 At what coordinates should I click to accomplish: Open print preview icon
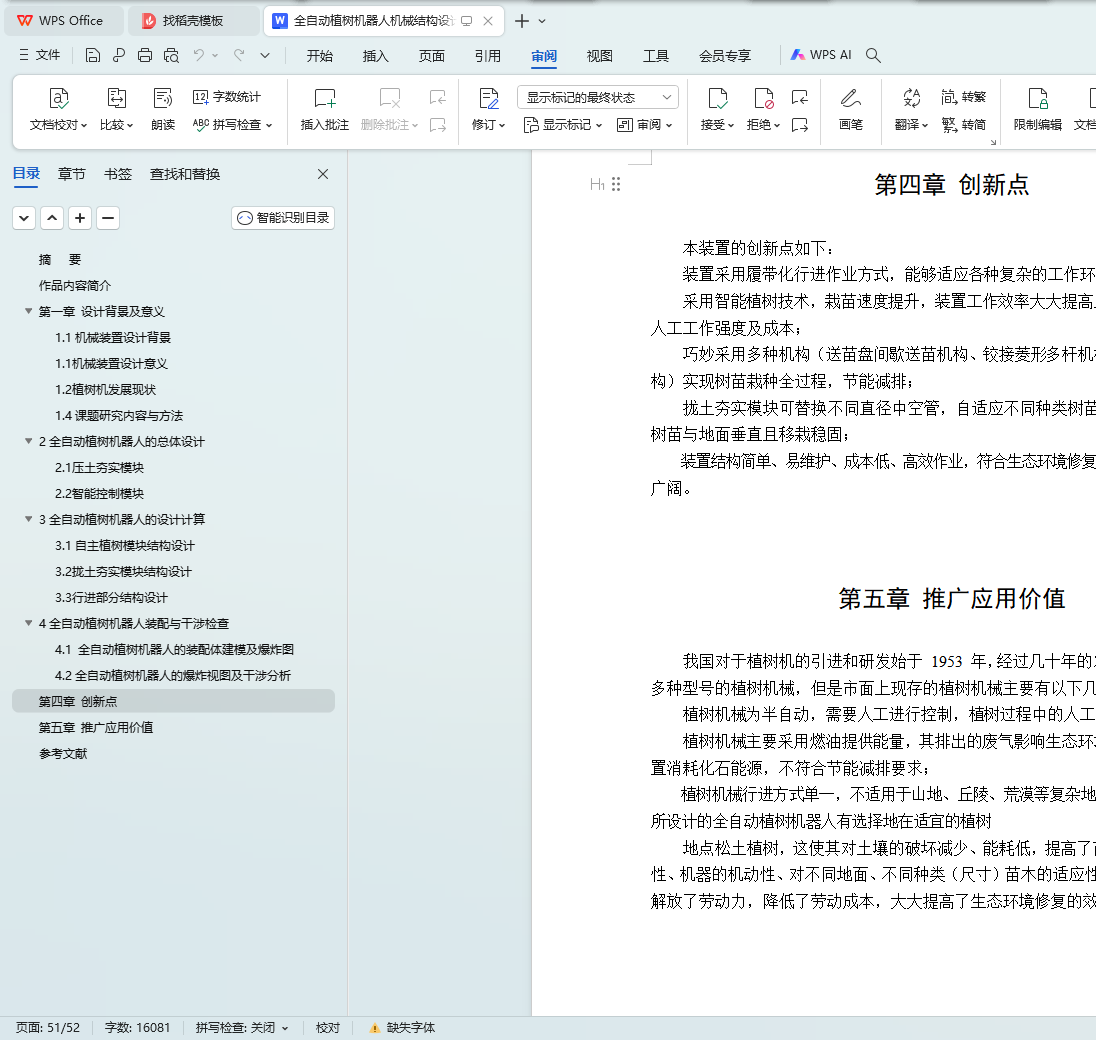(171, 55)
